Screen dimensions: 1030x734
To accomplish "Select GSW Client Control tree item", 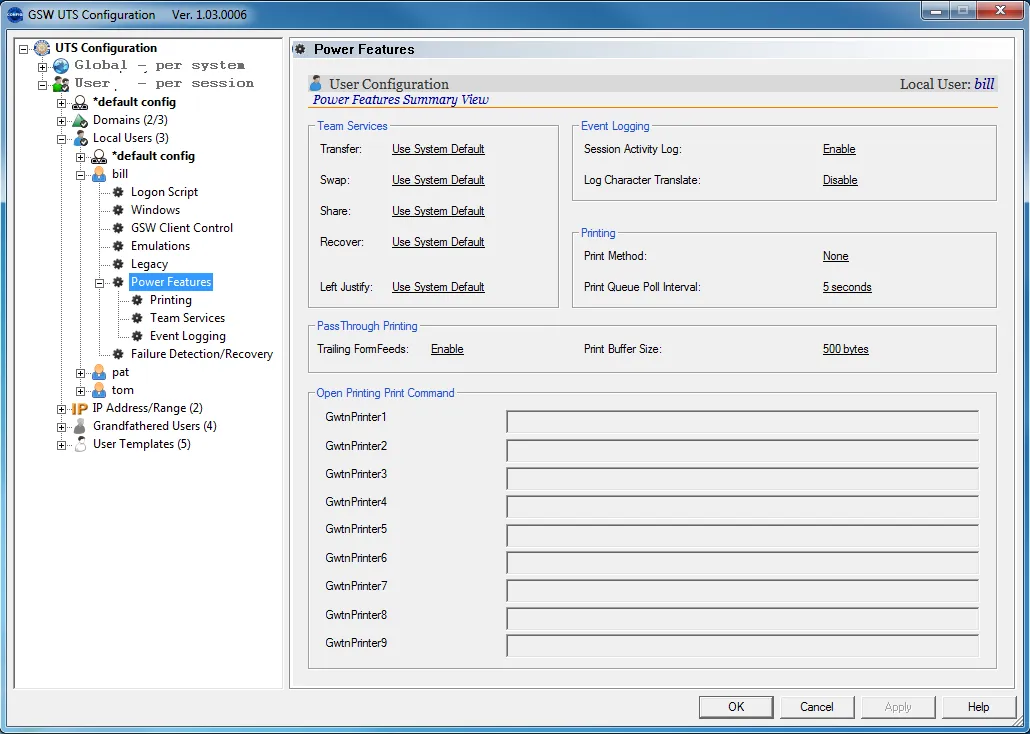I will [x=182, y=228].
